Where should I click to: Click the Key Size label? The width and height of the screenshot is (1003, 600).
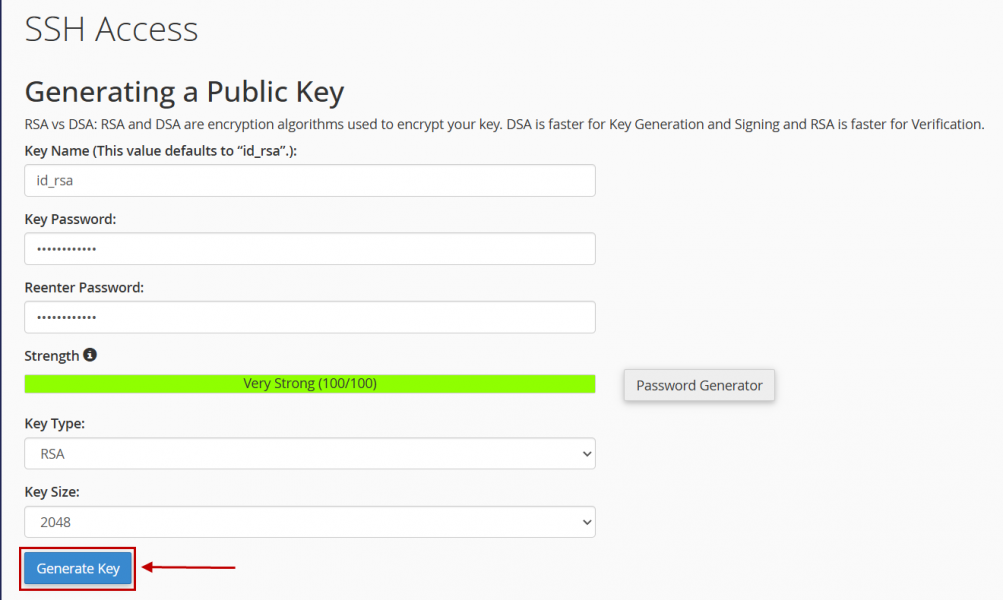pos(52,492)
